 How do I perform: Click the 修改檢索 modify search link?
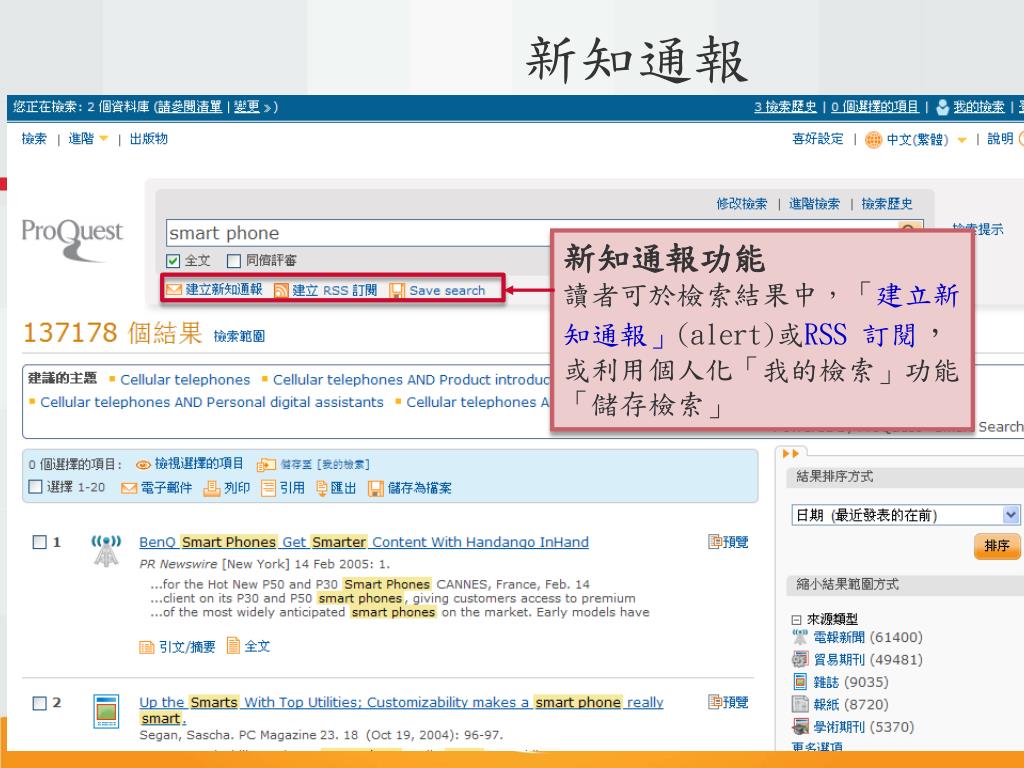[x=742, y=204]
